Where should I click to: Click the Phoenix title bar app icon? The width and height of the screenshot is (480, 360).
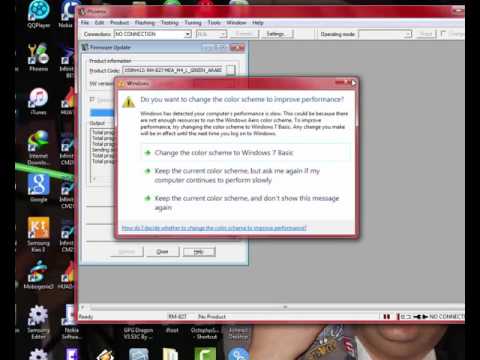(82, 12)
